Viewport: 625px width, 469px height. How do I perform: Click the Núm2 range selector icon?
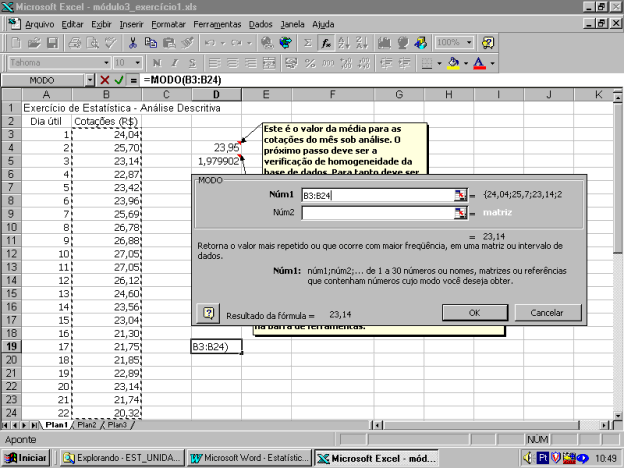click(459, 213)
